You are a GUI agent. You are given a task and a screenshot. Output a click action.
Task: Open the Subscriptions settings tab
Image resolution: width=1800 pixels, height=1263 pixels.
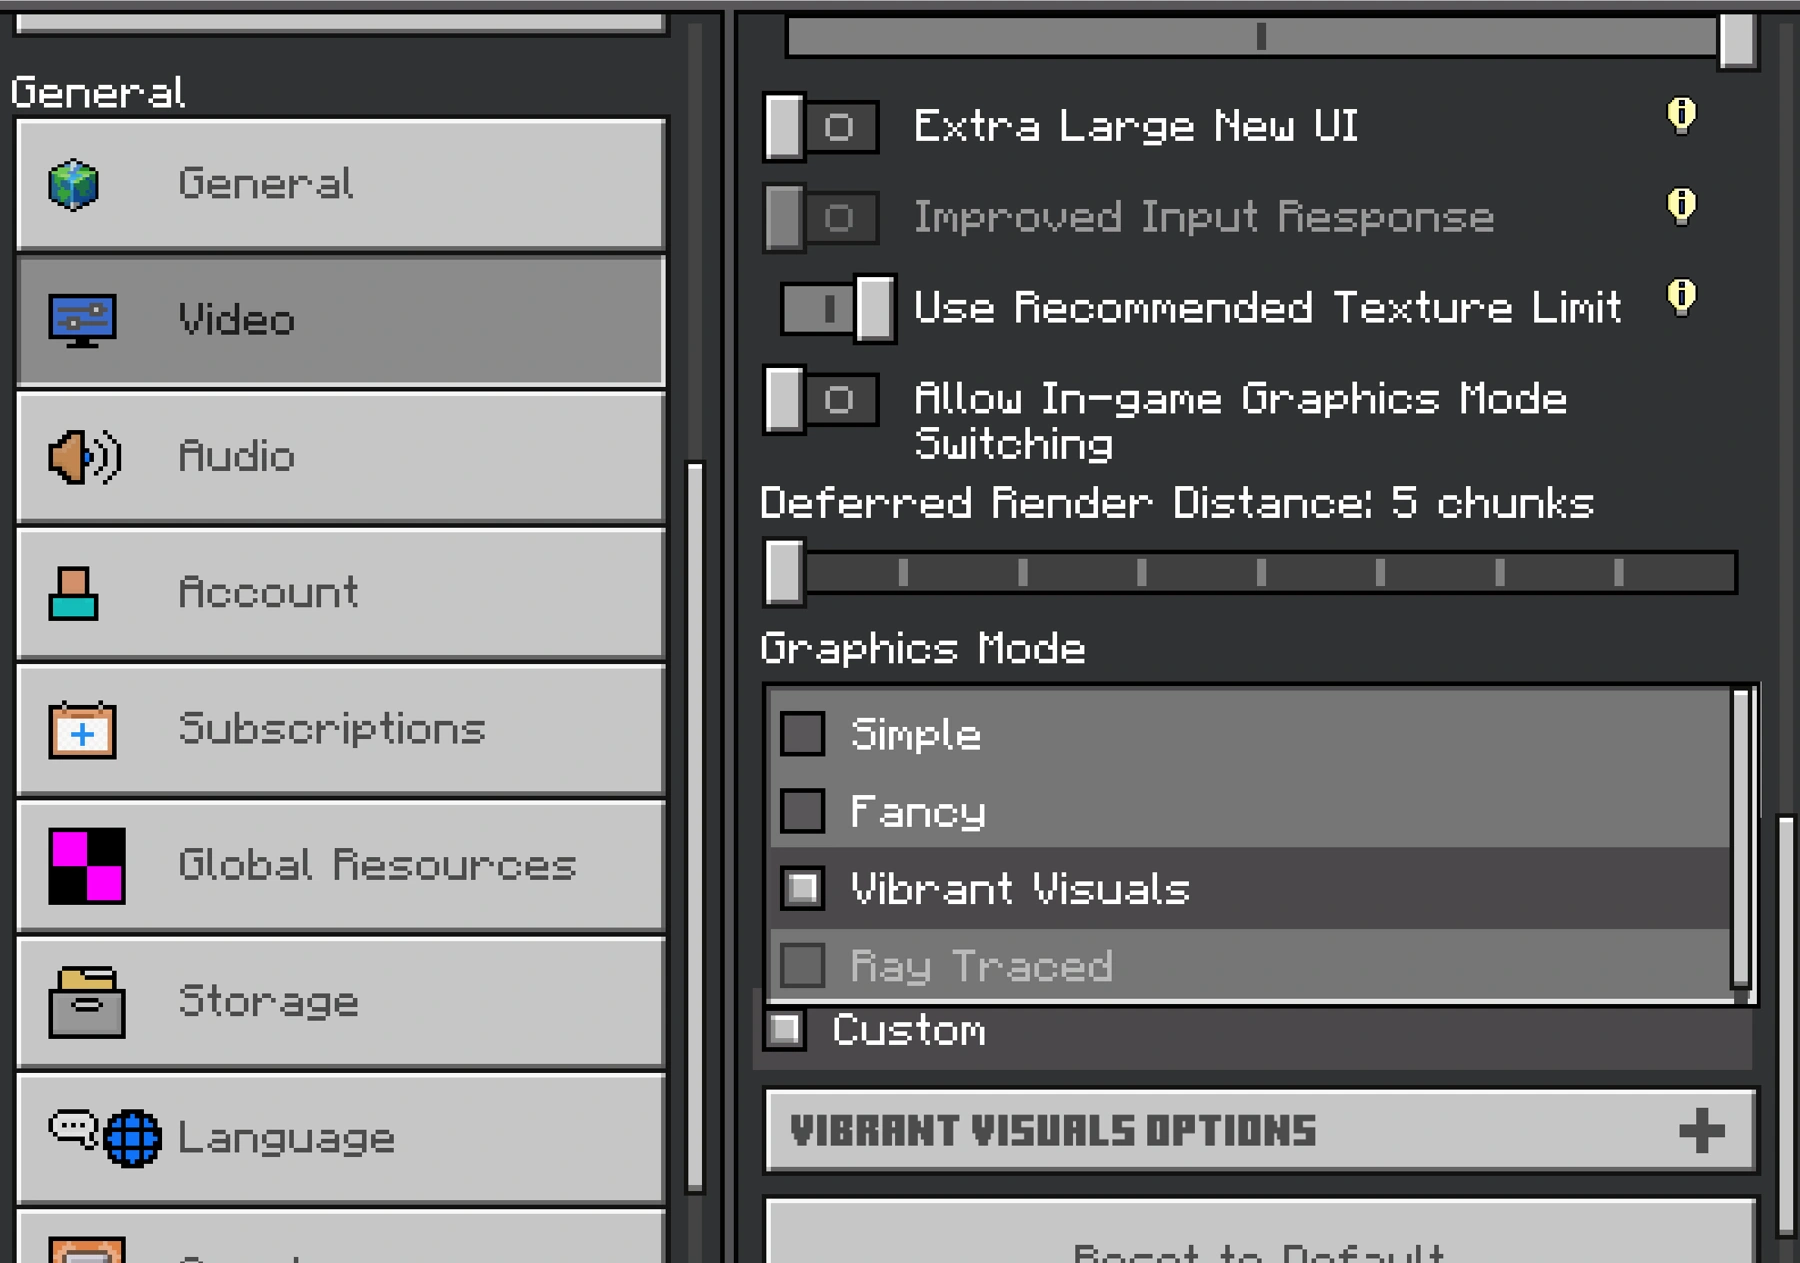click(341, 730)
